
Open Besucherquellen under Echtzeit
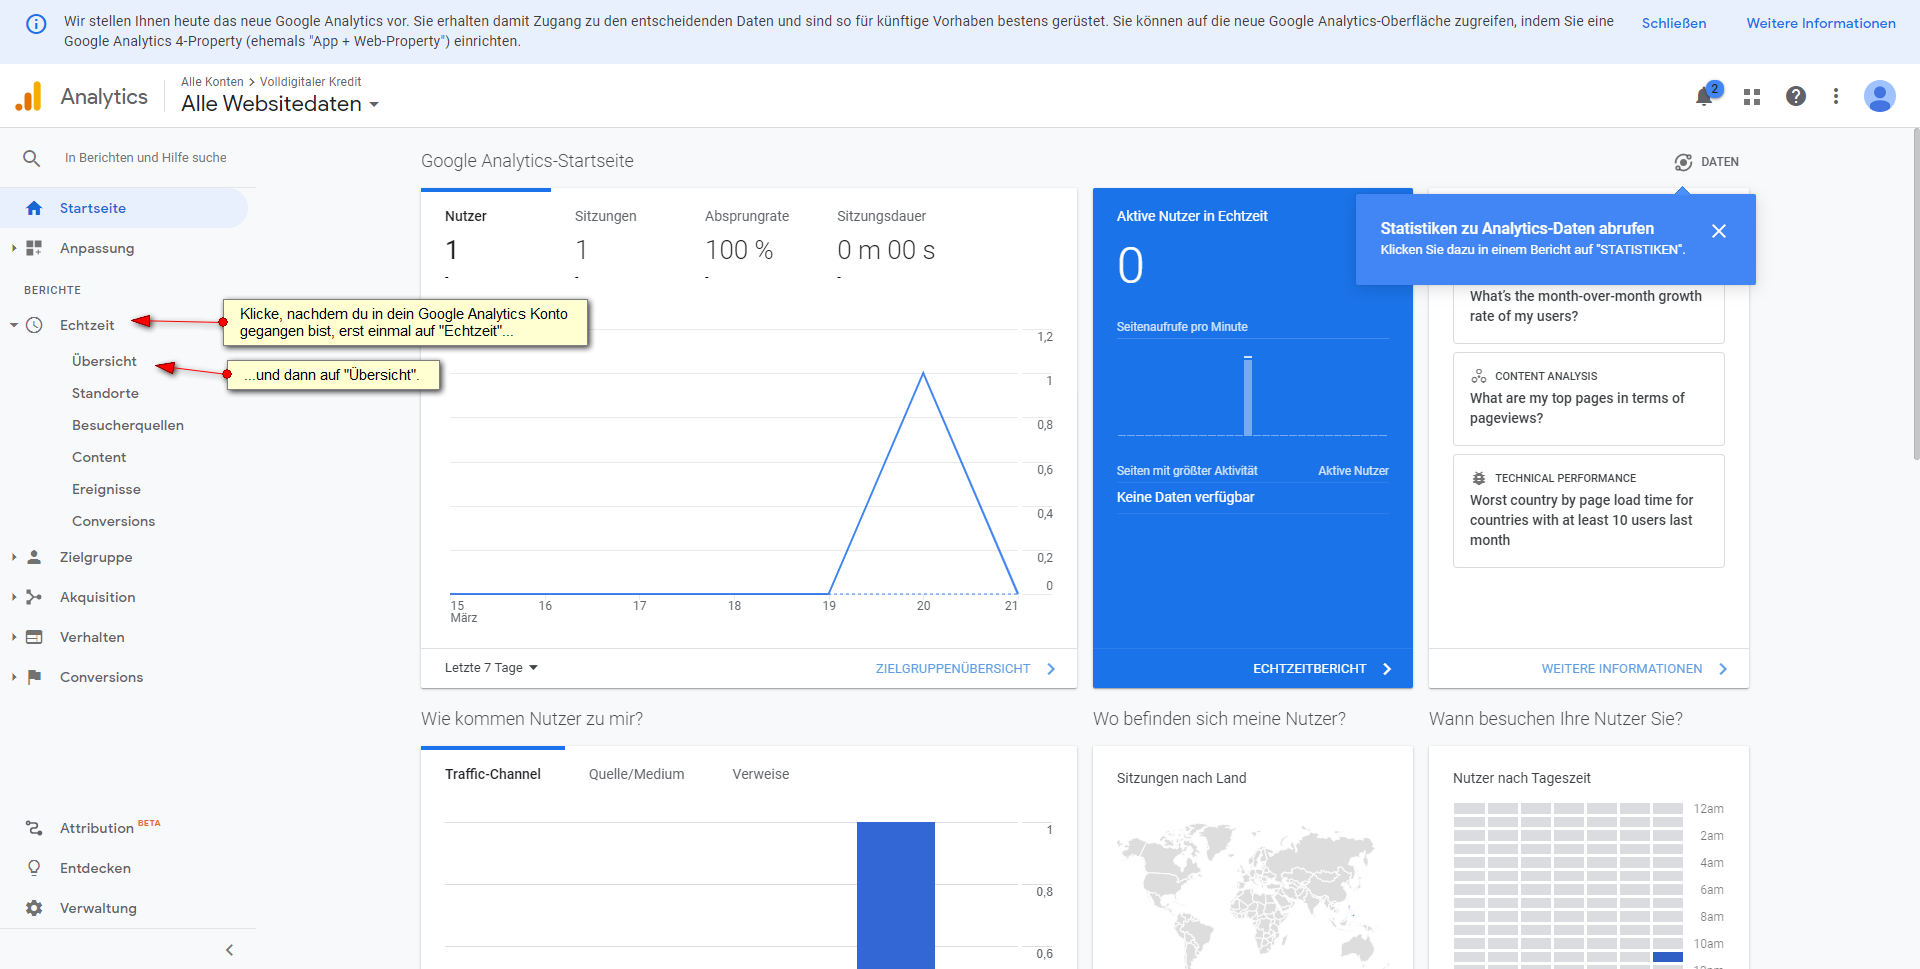(x=128, y=425)
